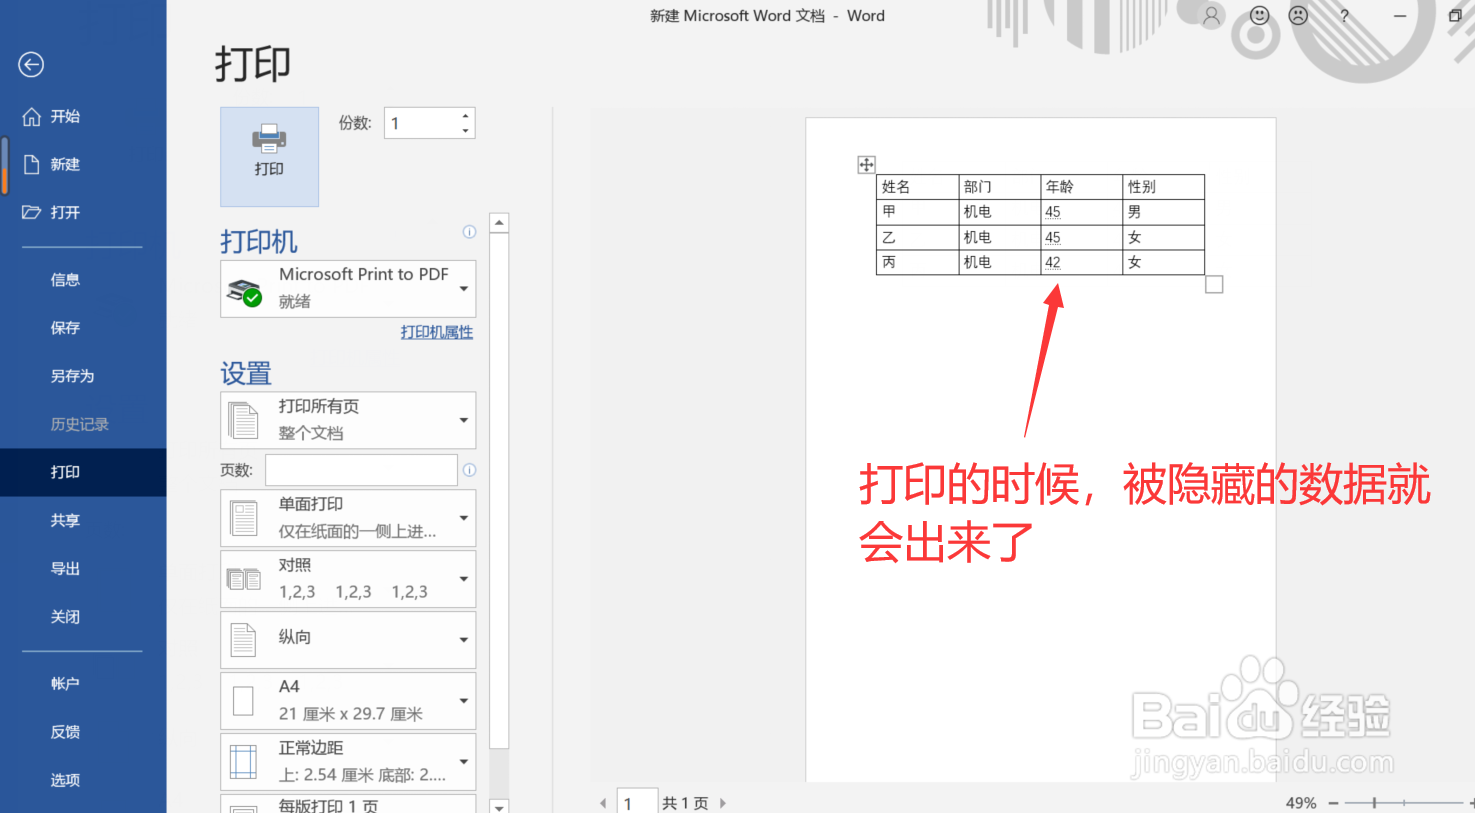Click the open folder icon beside 打开
The image size is (1475, 813).
point(31,212)
